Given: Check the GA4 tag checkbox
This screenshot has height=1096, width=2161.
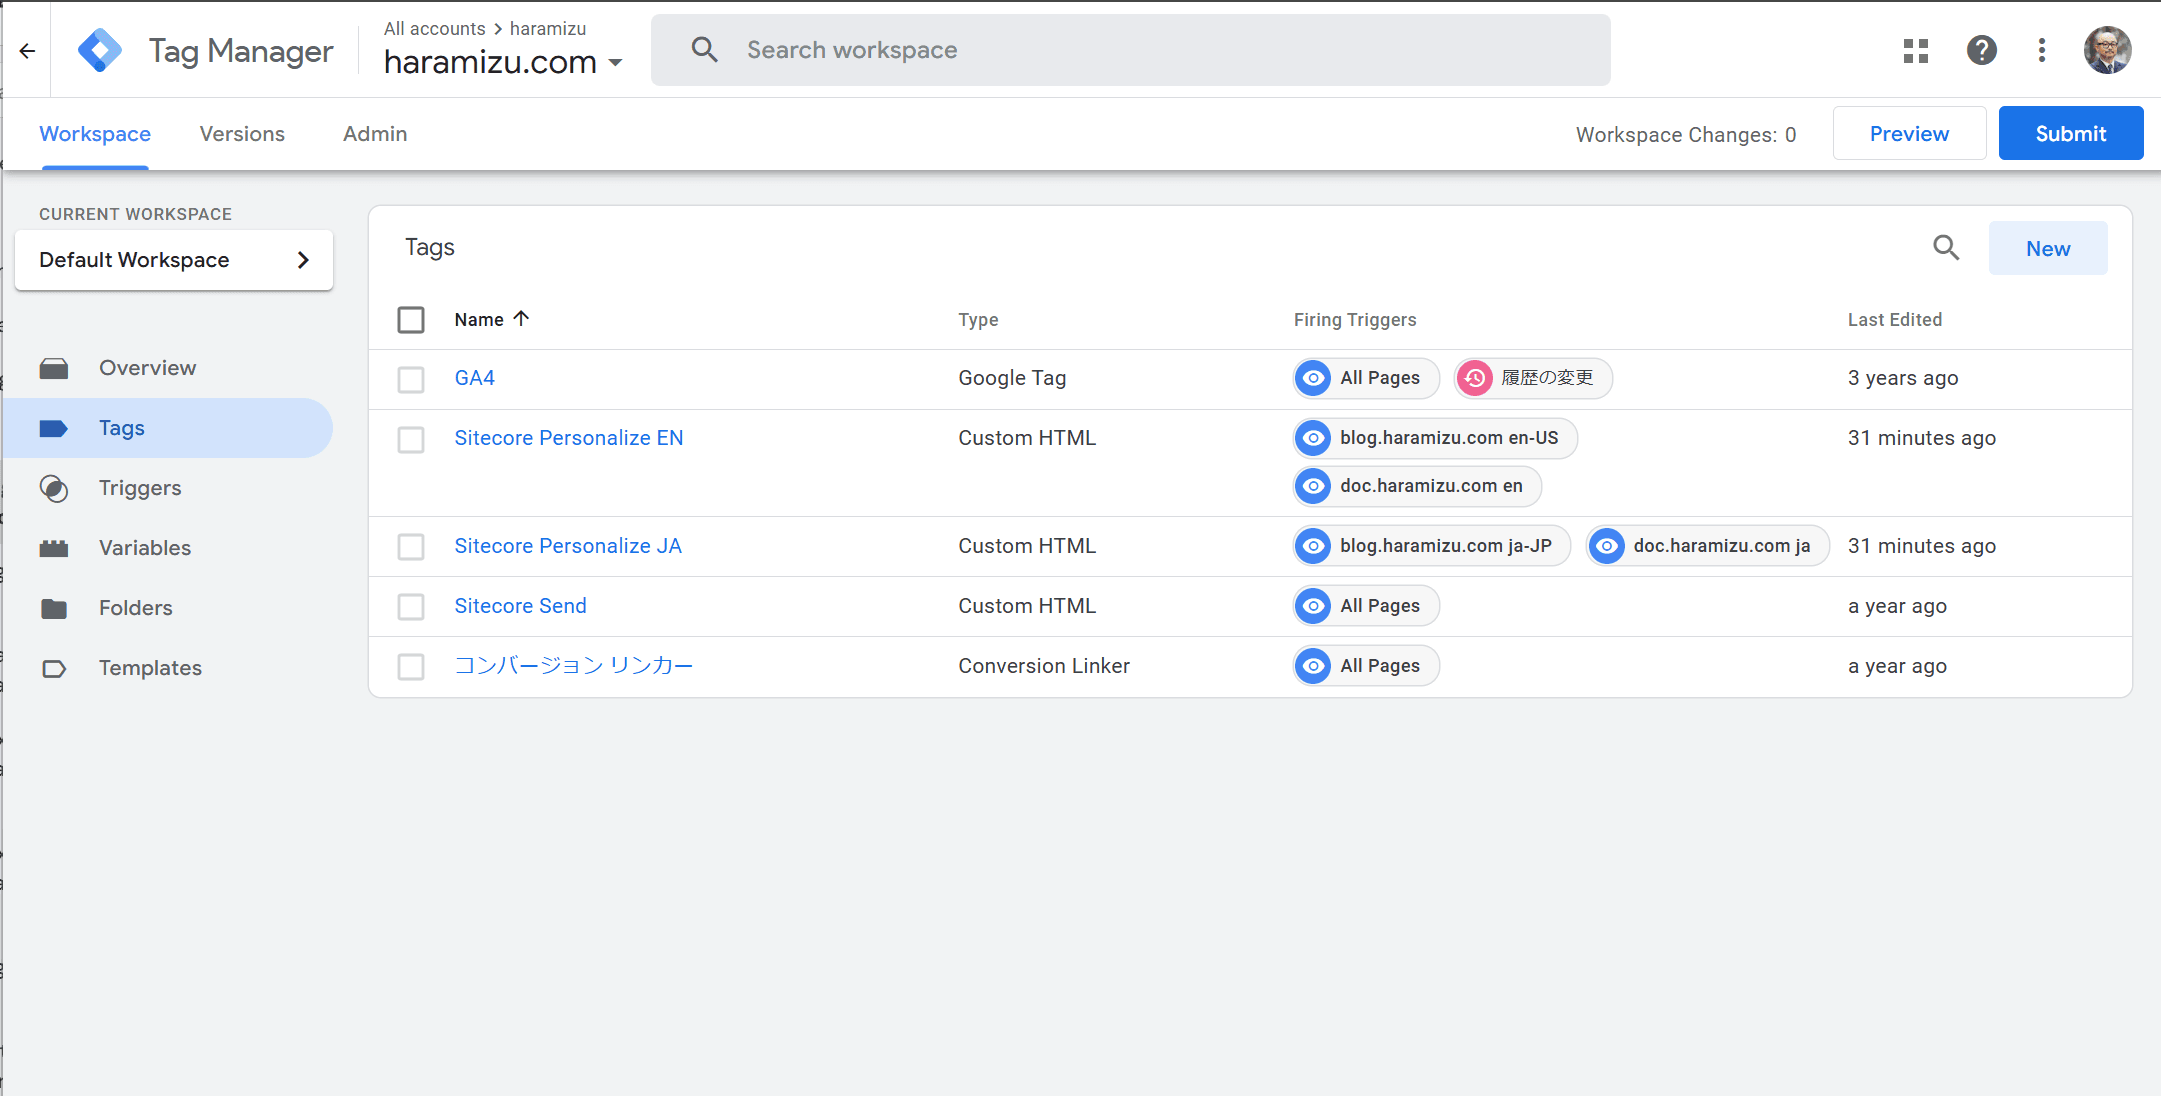Looking at the screenshot, I should click(411, 379).
